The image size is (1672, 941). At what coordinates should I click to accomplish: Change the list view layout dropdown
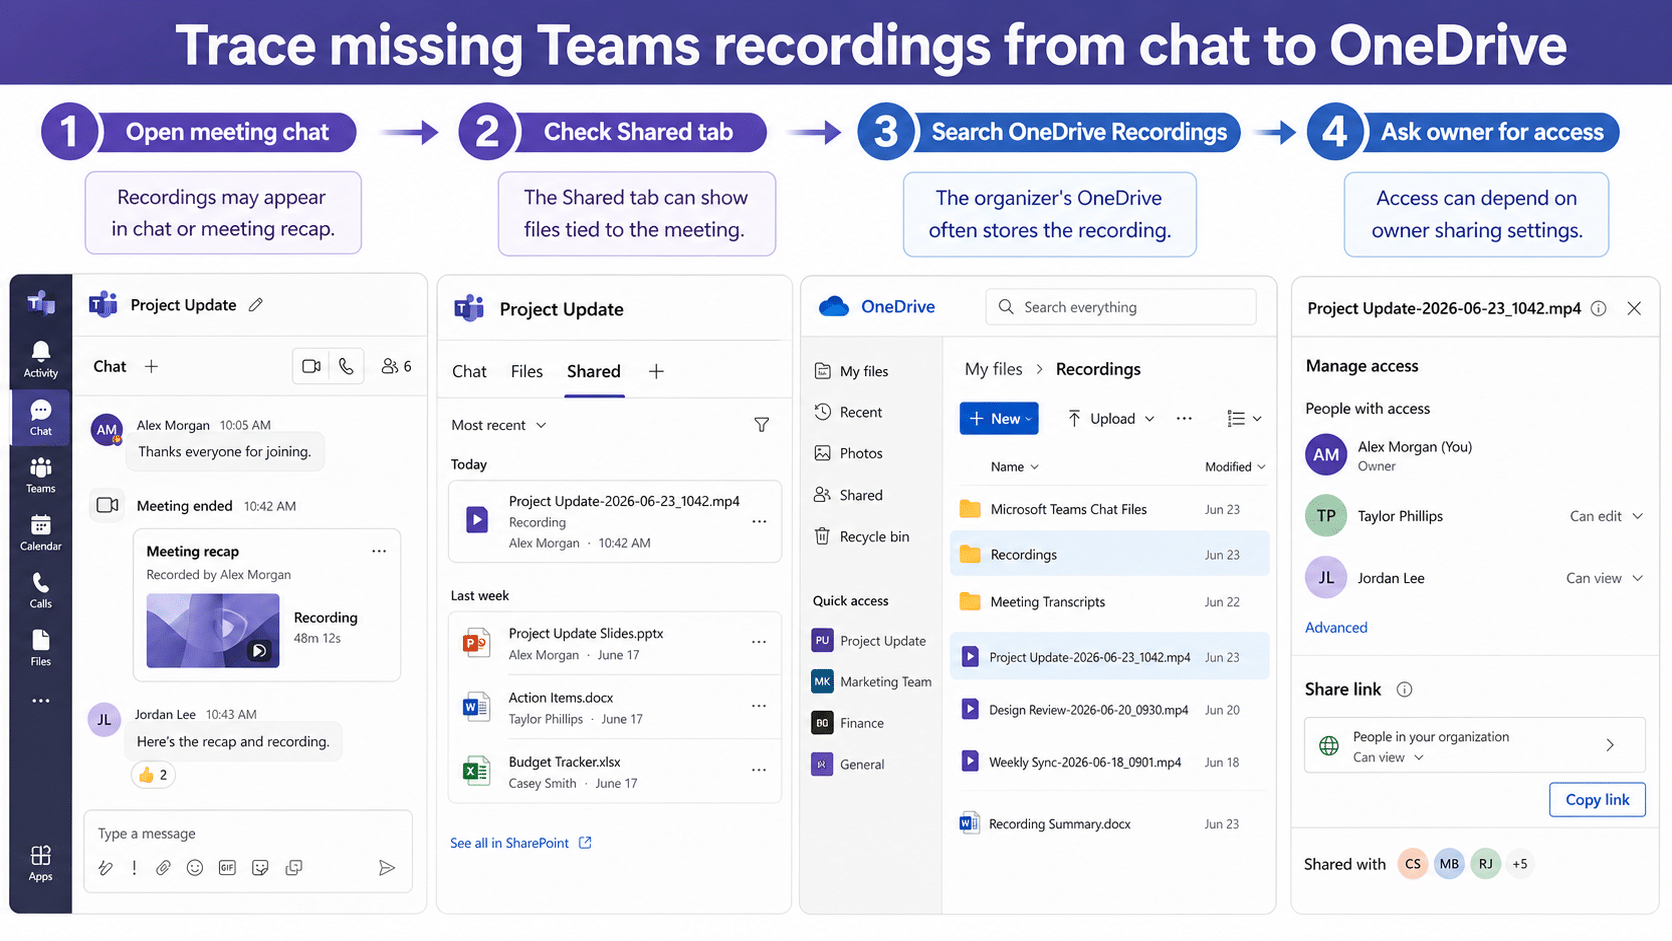click(x=1244, y=419)
